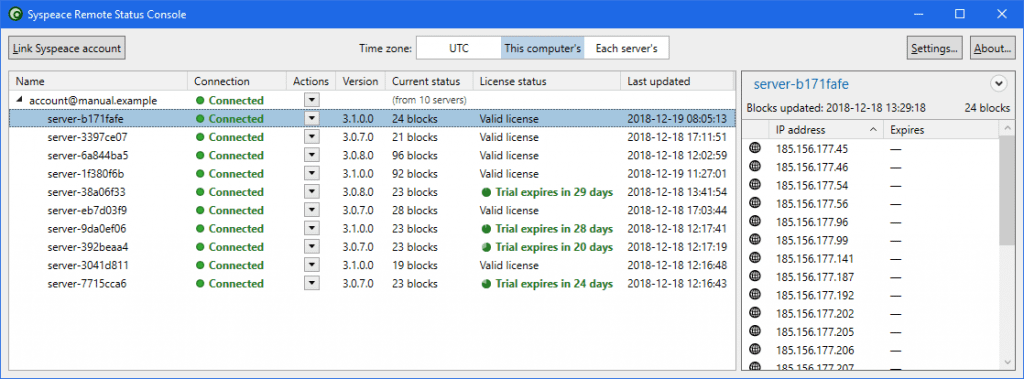Sort by Last updated column header
This screenshot has height=379, width=1024.
(x=677, y=82)
